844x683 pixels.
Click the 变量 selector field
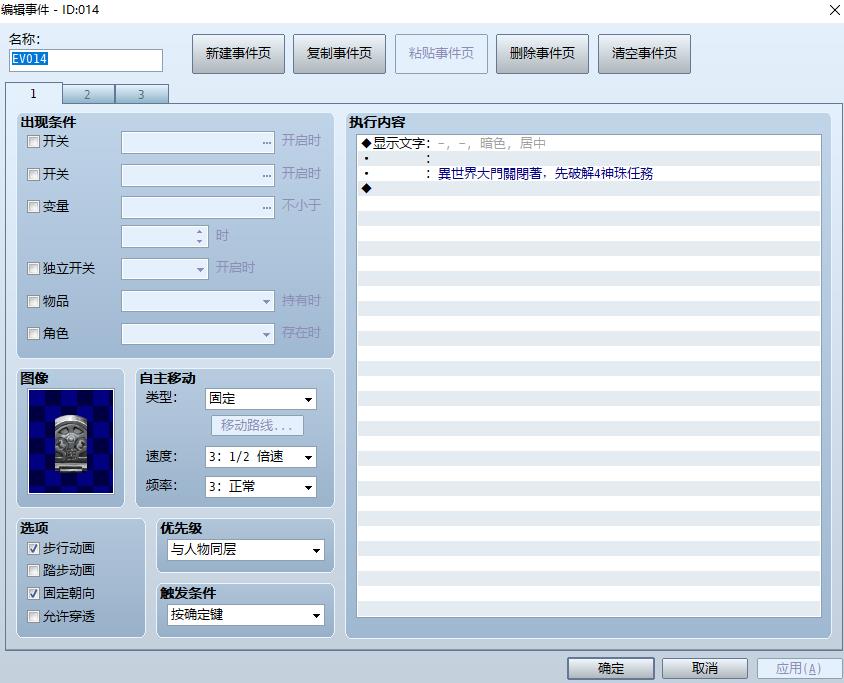coord(198,208)
